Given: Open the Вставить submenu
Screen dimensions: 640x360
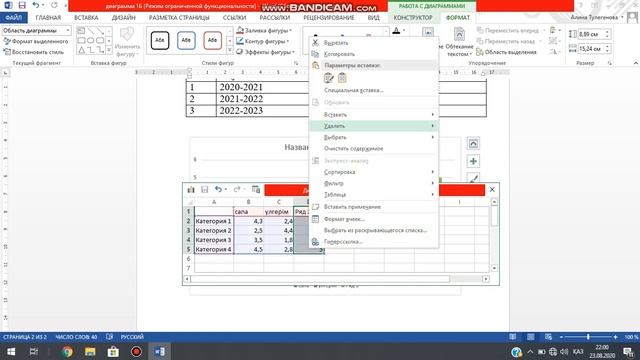Looking at the screenshot, I should (x=373, y=115).
